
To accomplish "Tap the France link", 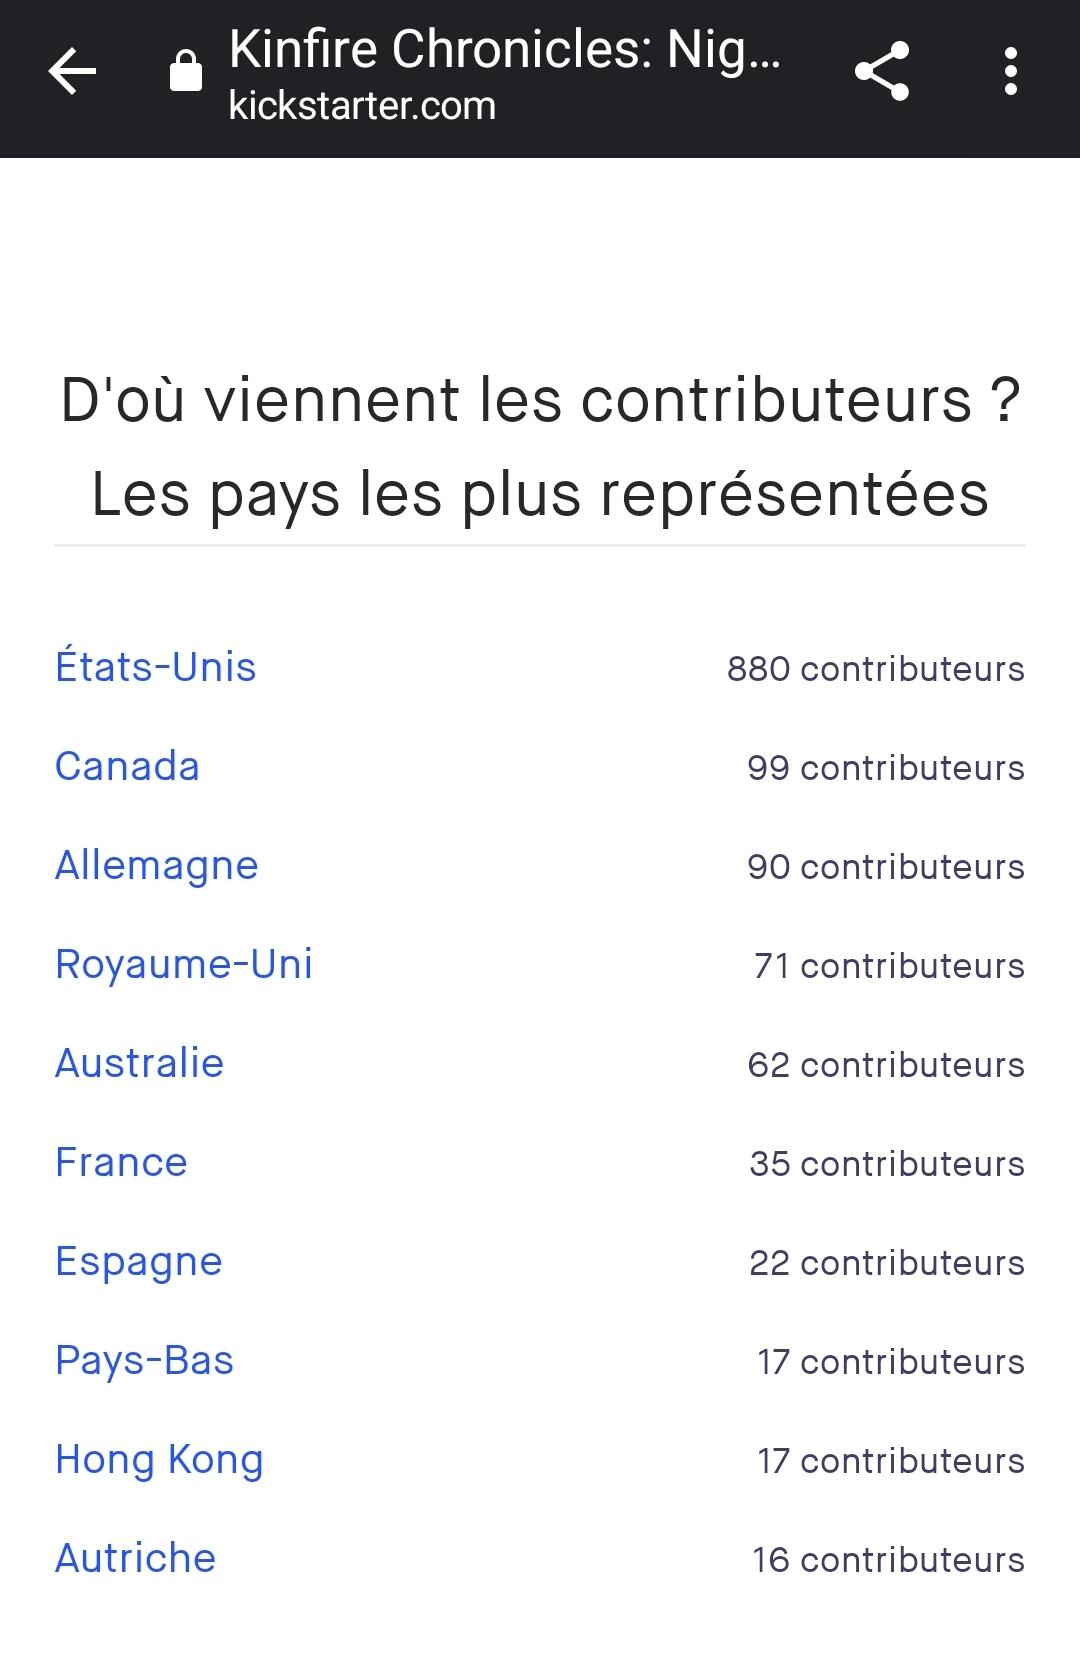I will (x=122, y=1162).
